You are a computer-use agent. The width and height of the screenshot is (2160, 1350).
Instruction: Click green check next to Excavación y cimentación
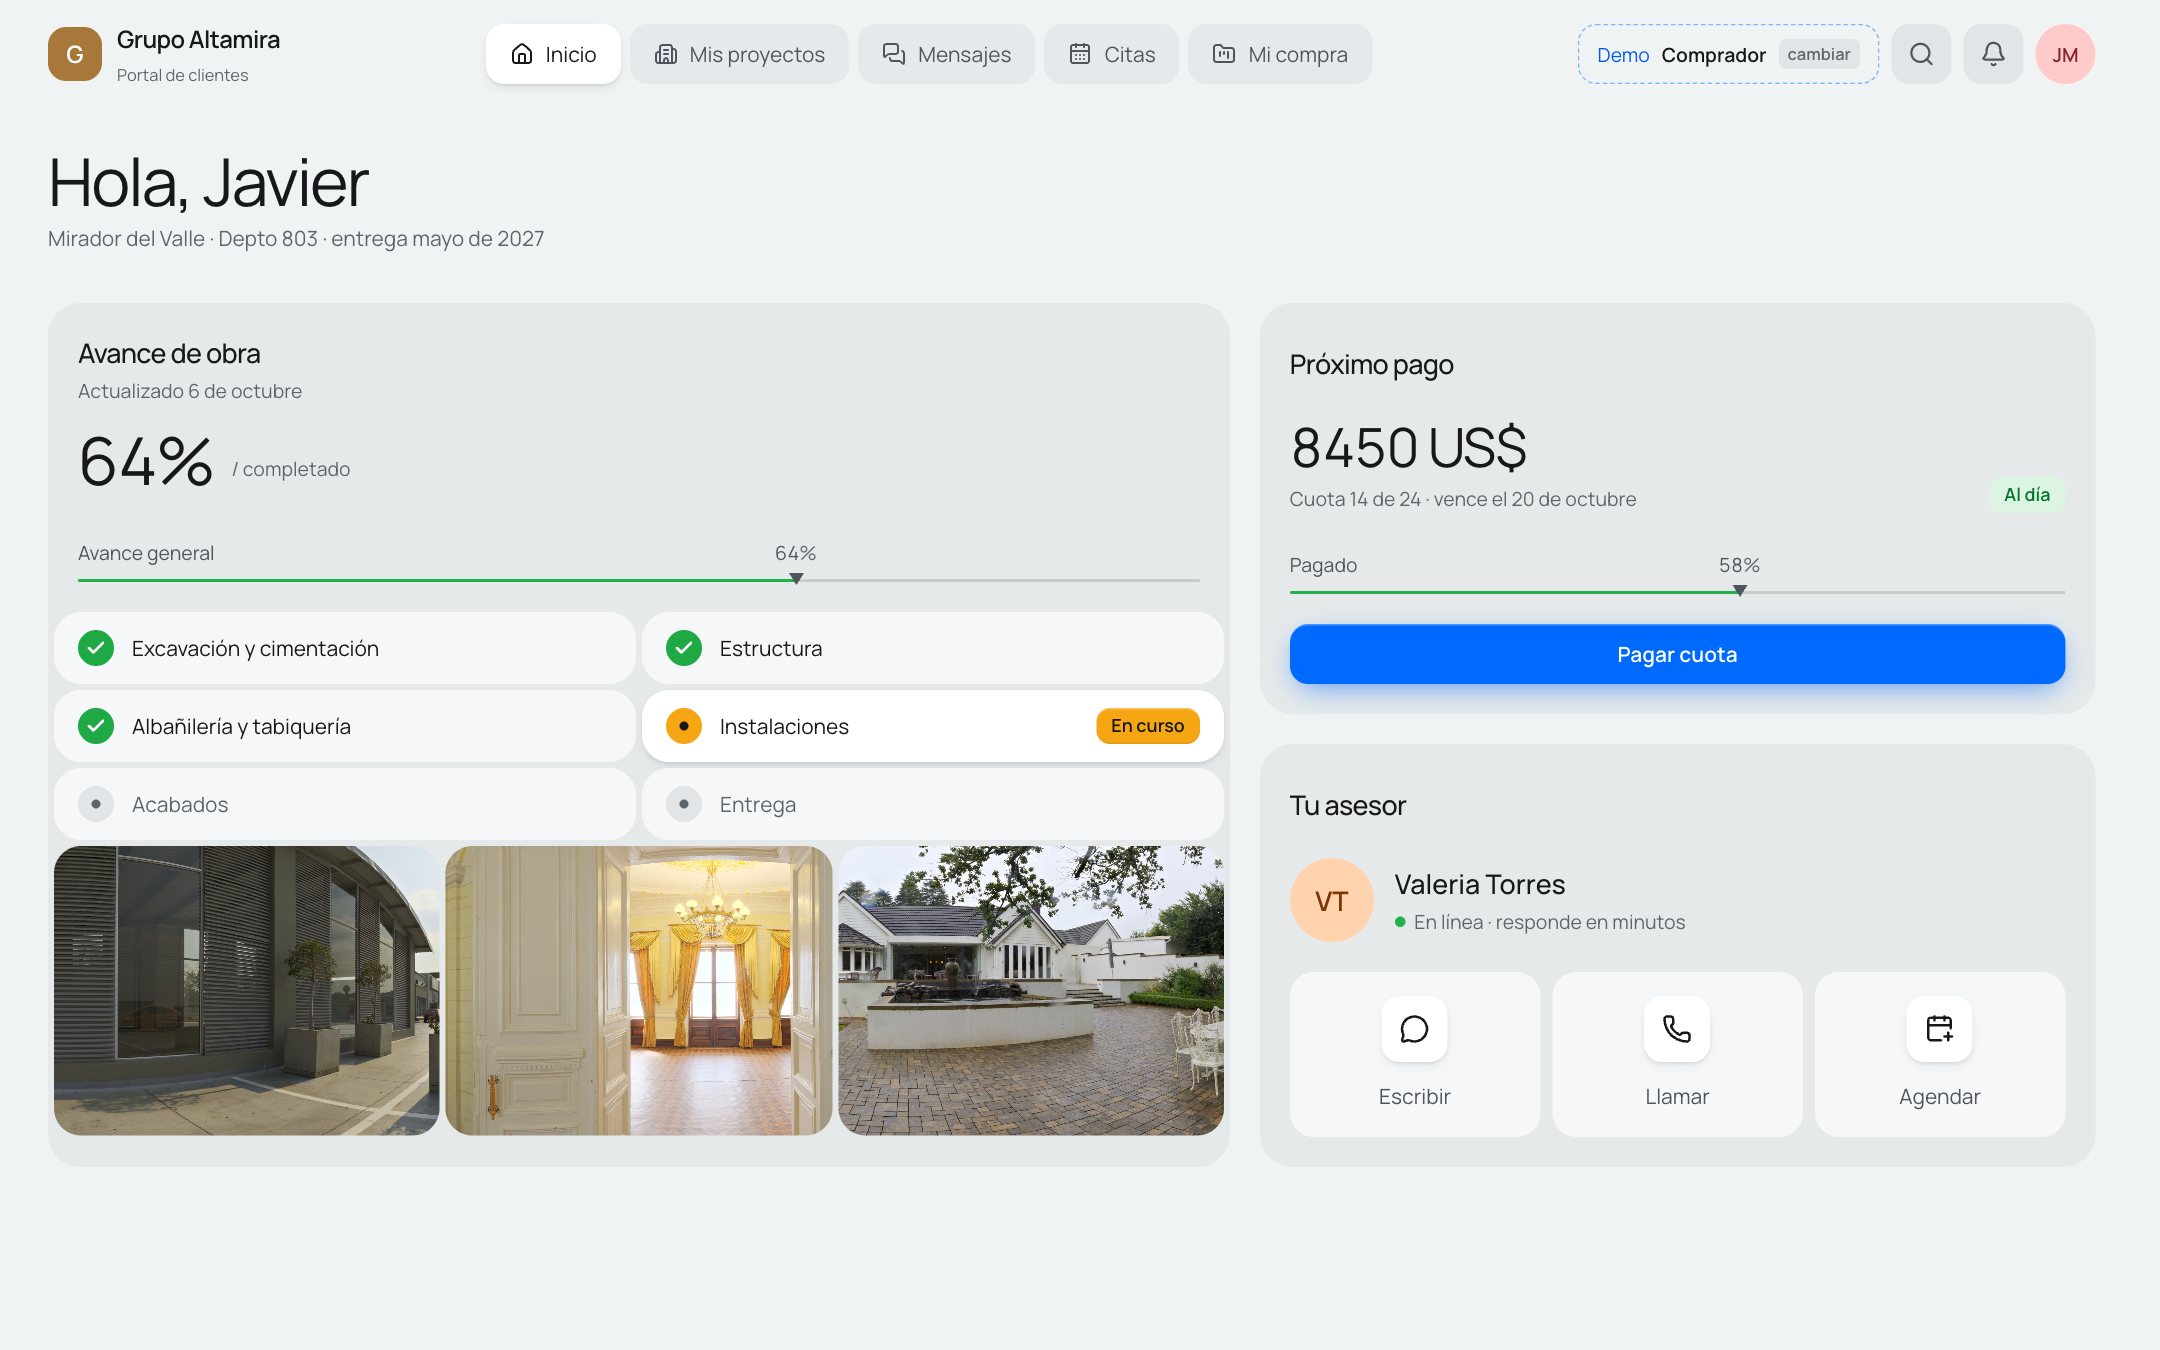point(96,648)
